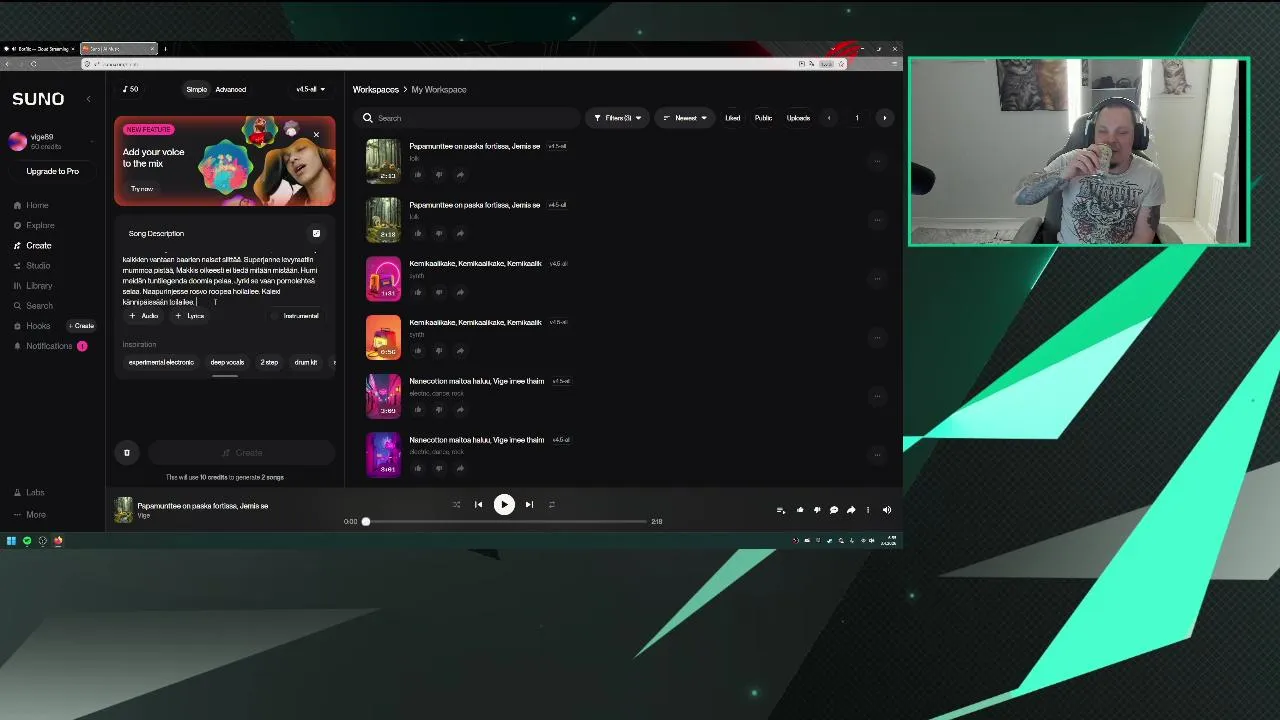Click the 50 credits music note counter
This screenshot has height=720, width=1280.
pyautogui.click(x=131, y=89)
